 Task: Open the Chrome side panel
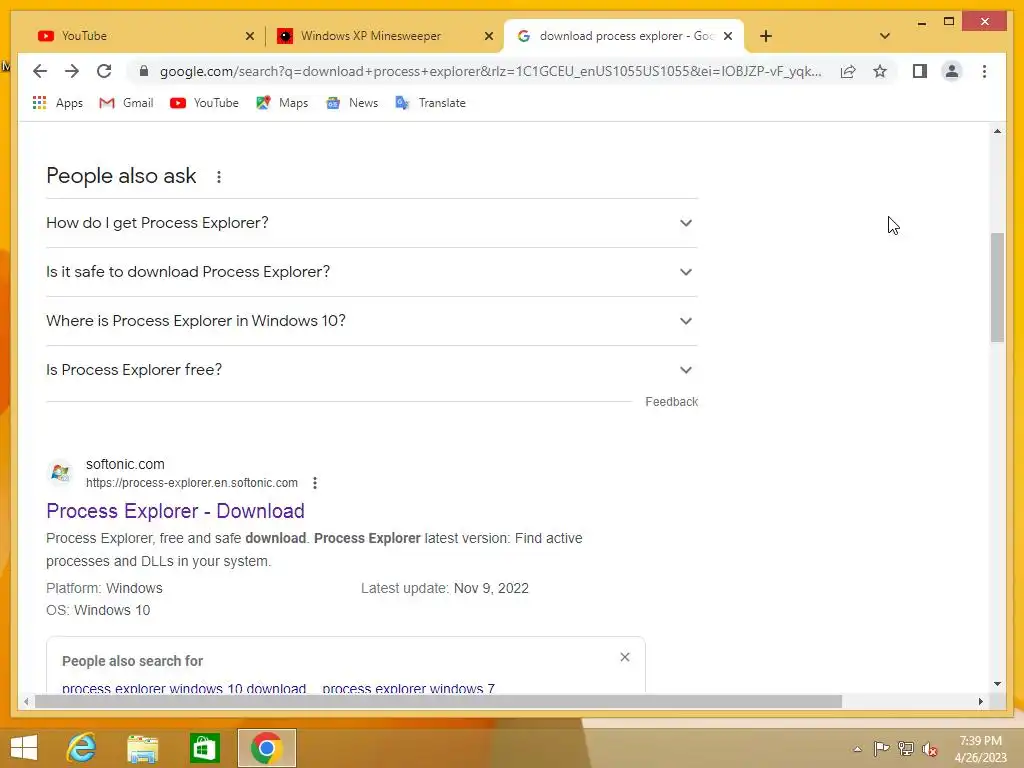(920, 71)
